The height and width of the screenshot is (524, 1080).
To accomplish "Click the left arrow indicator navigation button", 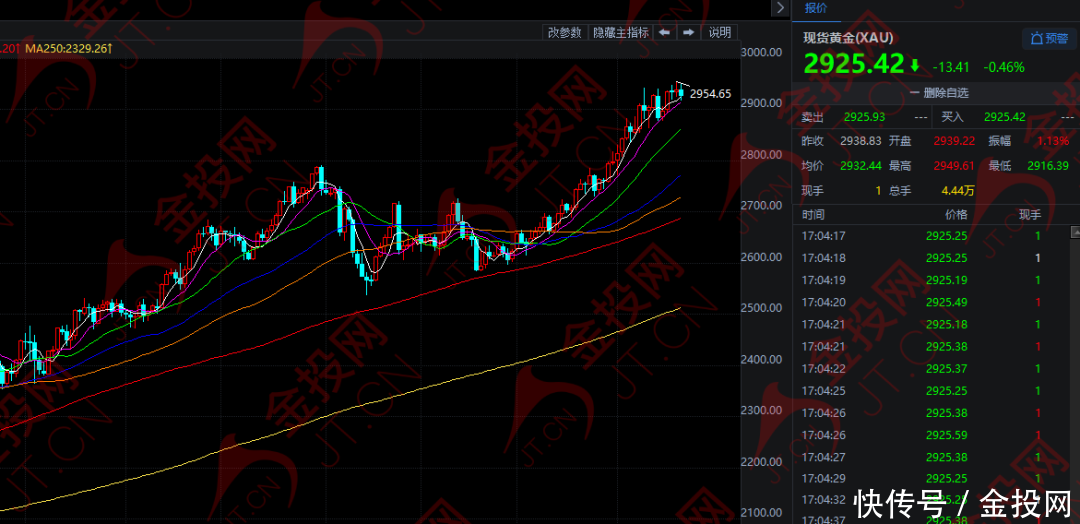I will (x=664, y=32).
